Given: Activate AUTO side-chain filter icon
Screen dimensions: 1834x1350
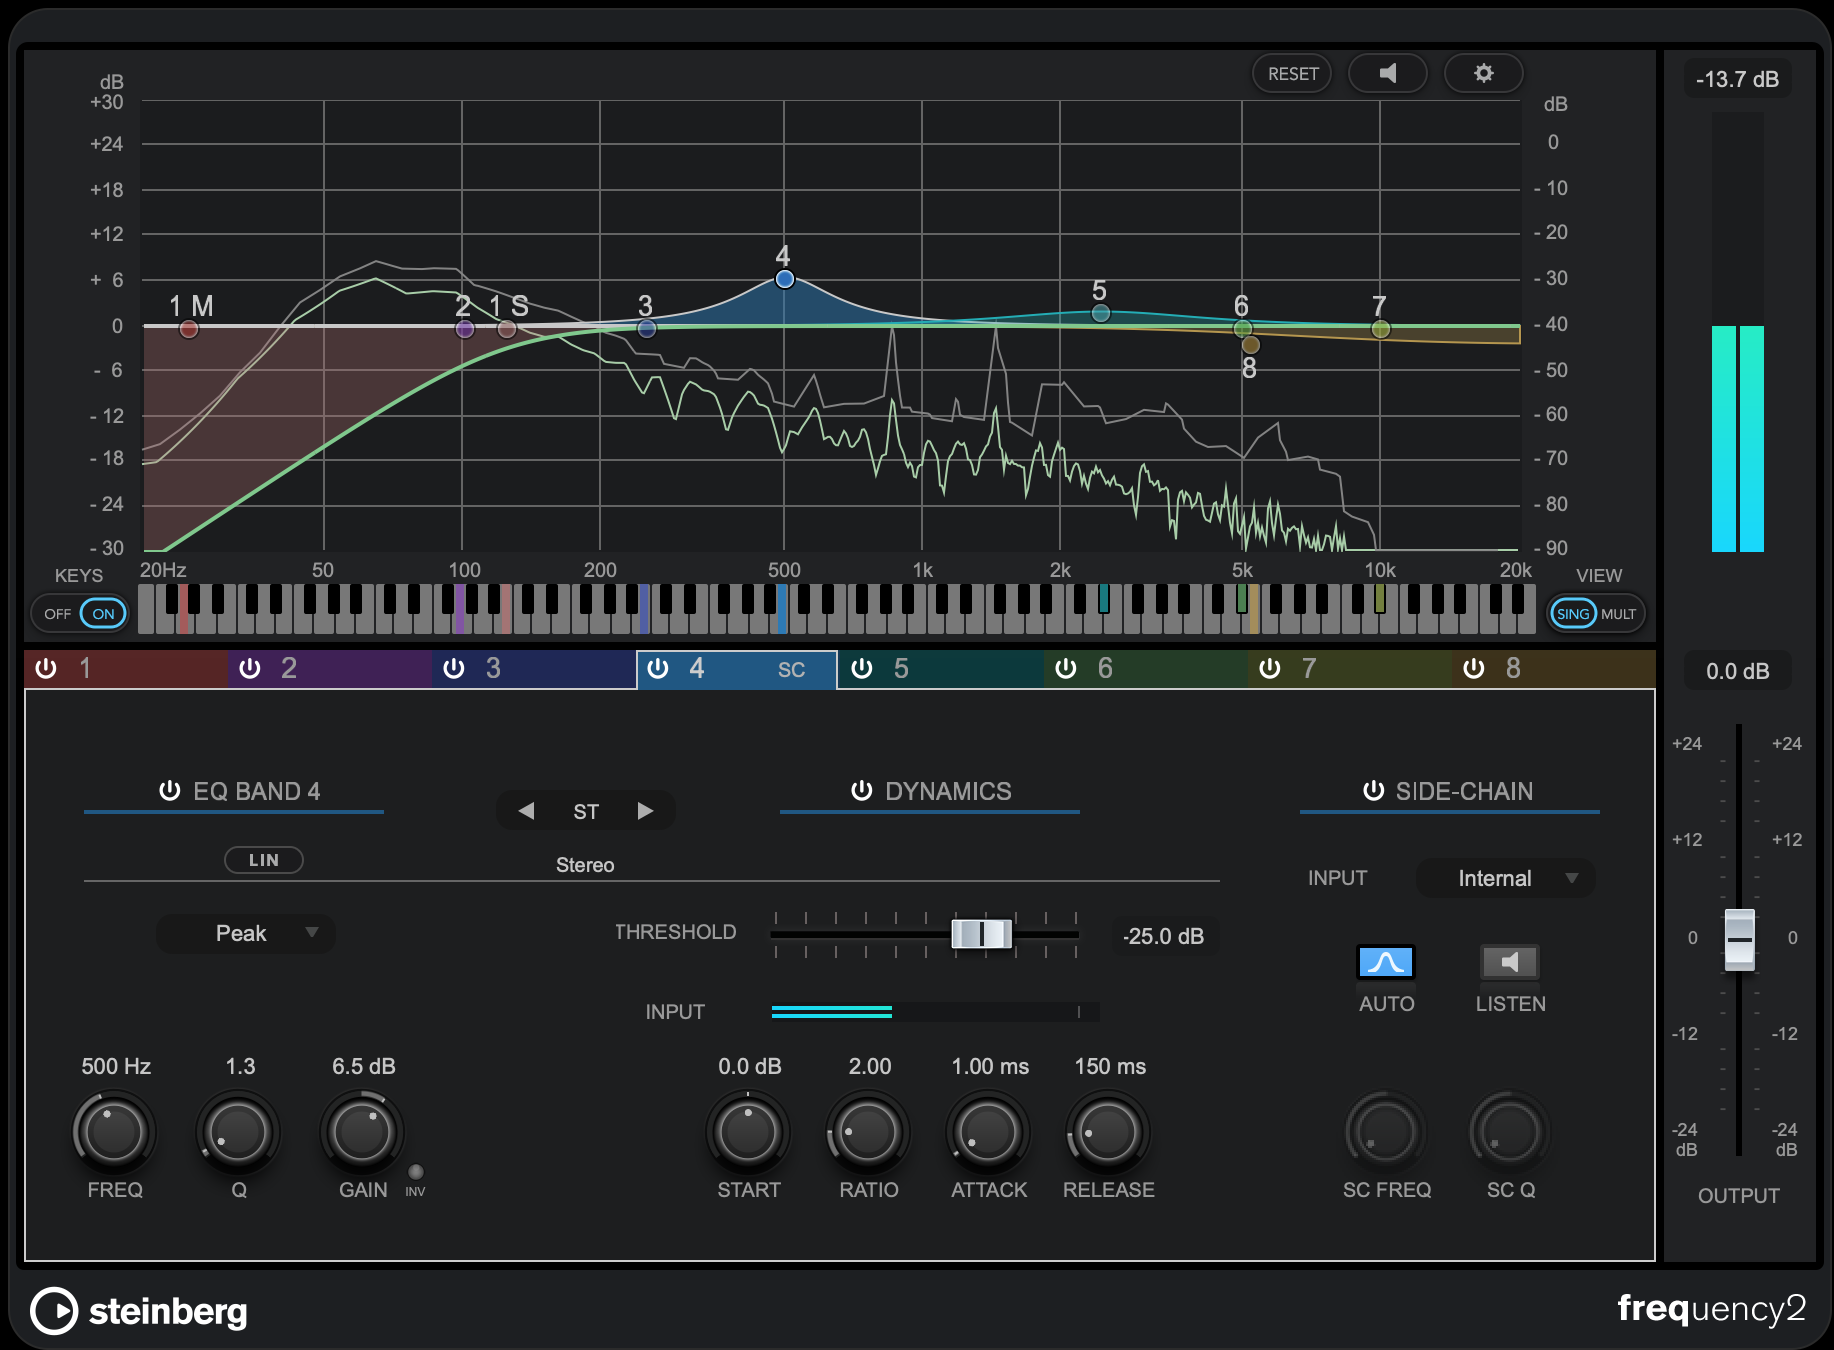Looking at the screenshot, I should (x=1386, y=962).
